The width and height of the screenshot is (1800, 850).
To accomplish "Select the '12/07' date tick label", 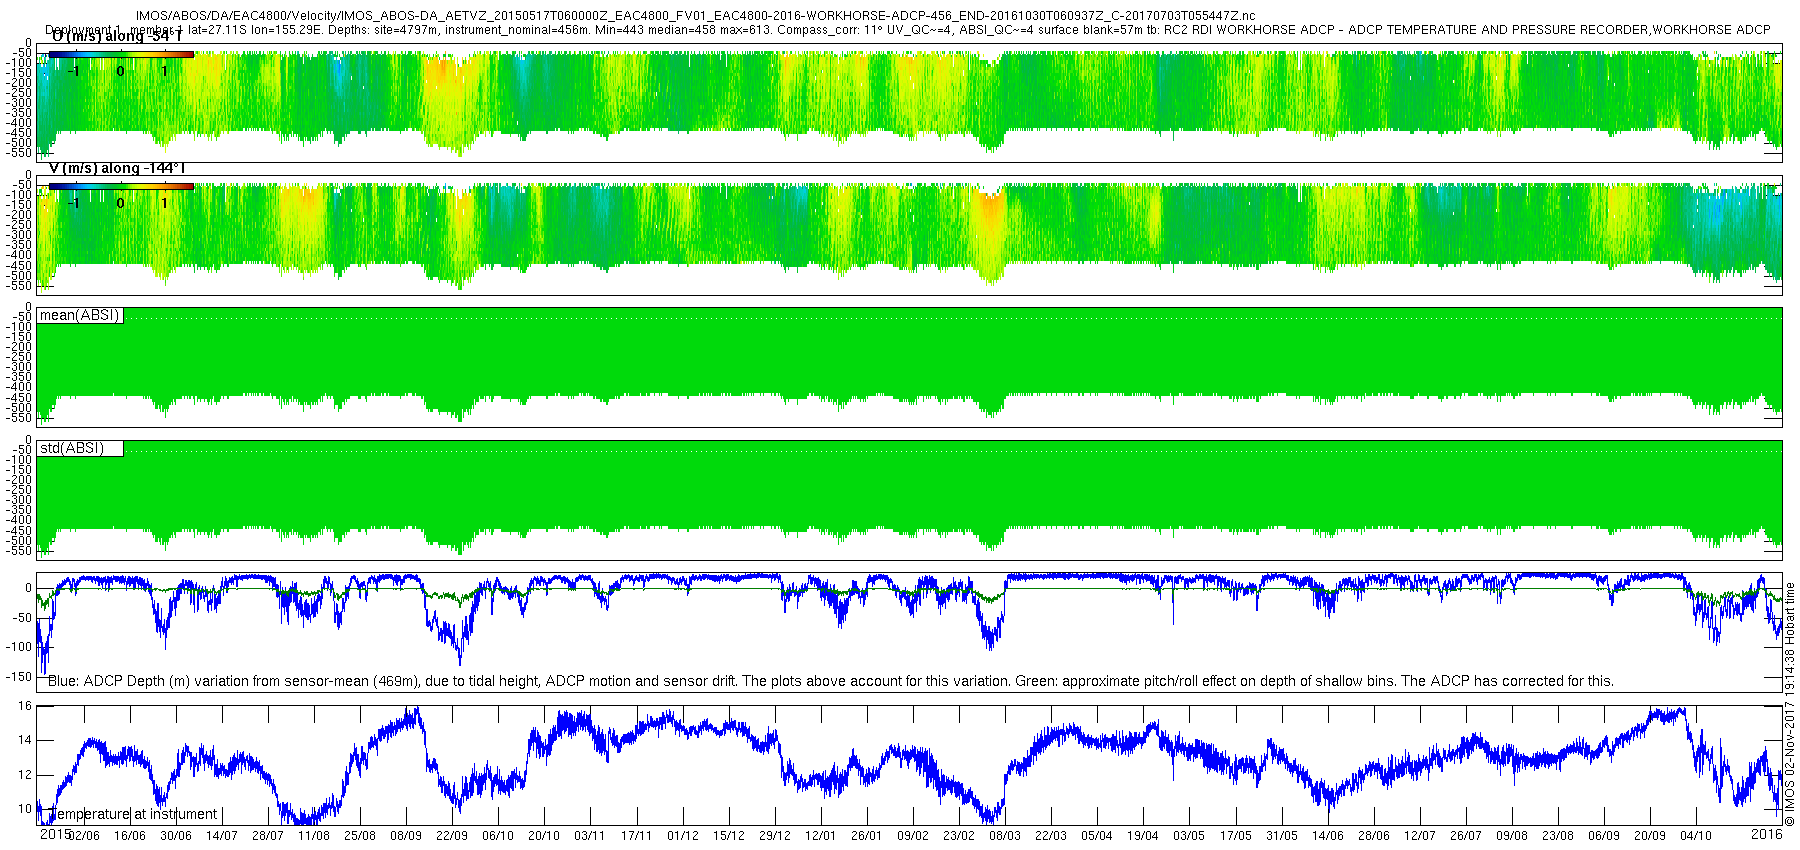I will 1420,836.
